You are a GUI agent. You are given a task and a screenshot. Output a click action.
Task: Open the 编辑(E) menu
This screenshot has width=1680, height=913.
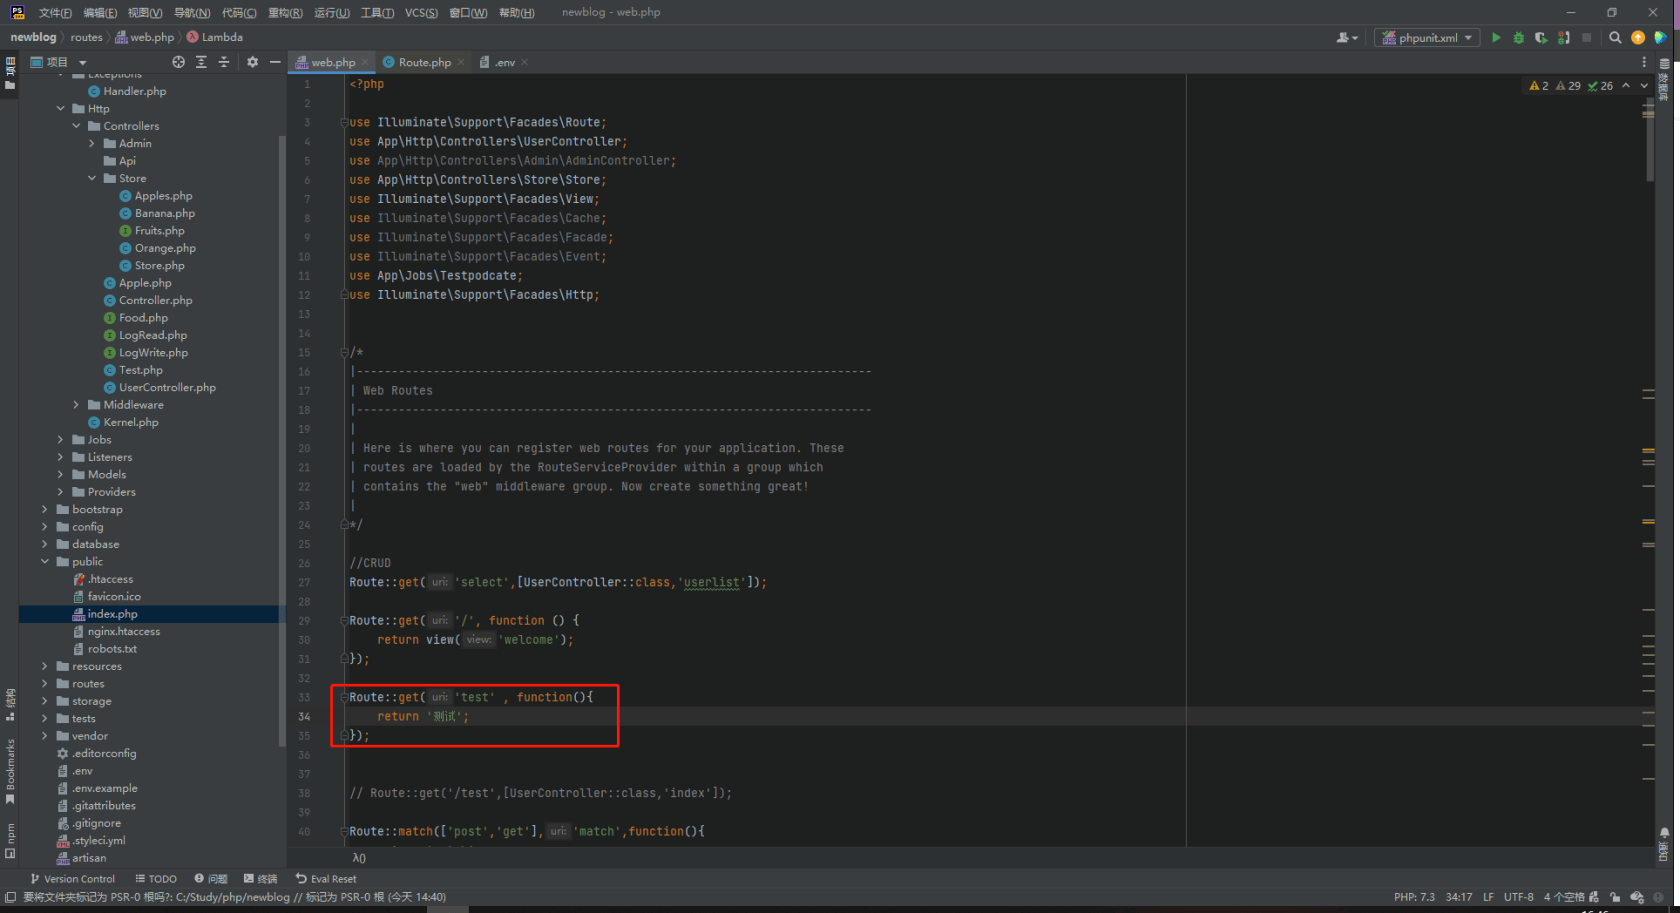pyautogui.click(x=100, y=13)
